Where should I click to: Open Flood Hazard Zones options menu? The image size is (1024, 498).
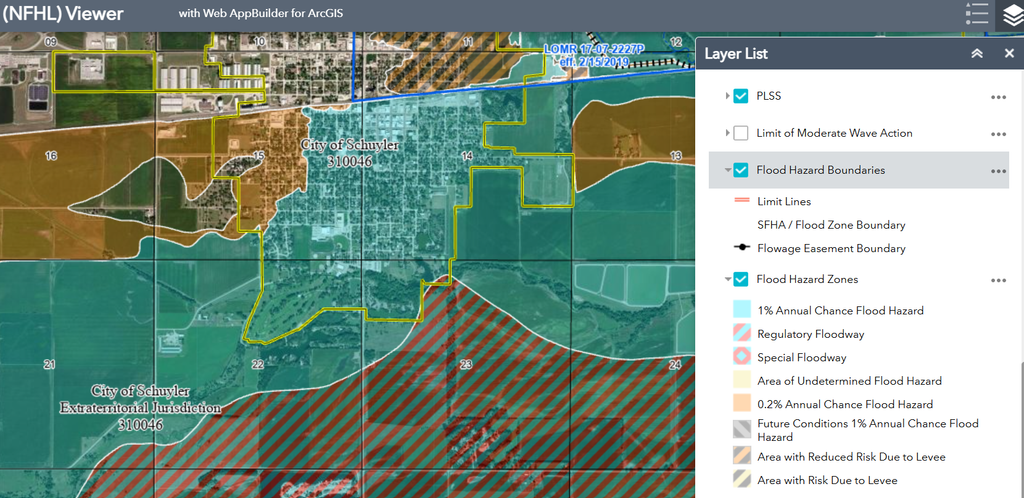(998, 281)
